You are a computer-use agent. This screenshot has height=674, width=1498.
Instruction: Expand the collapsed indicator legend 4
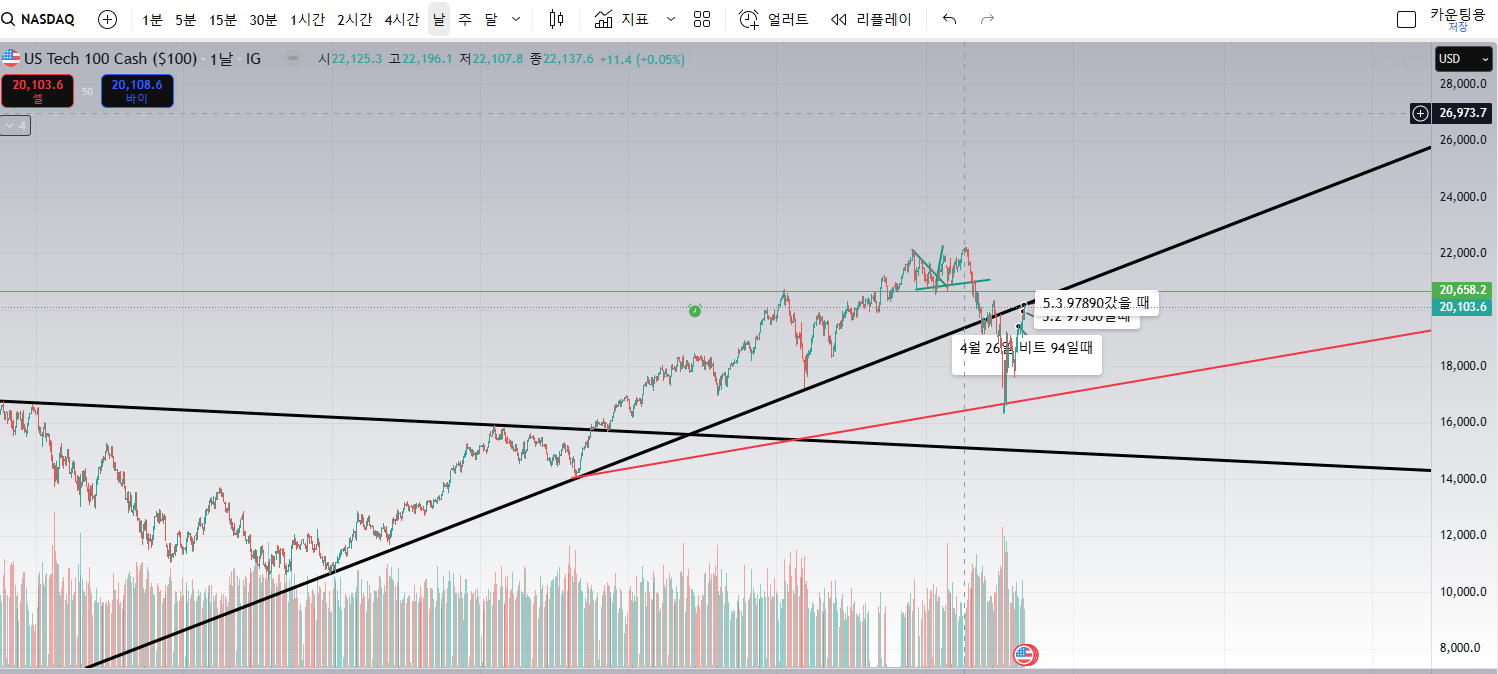16,126
